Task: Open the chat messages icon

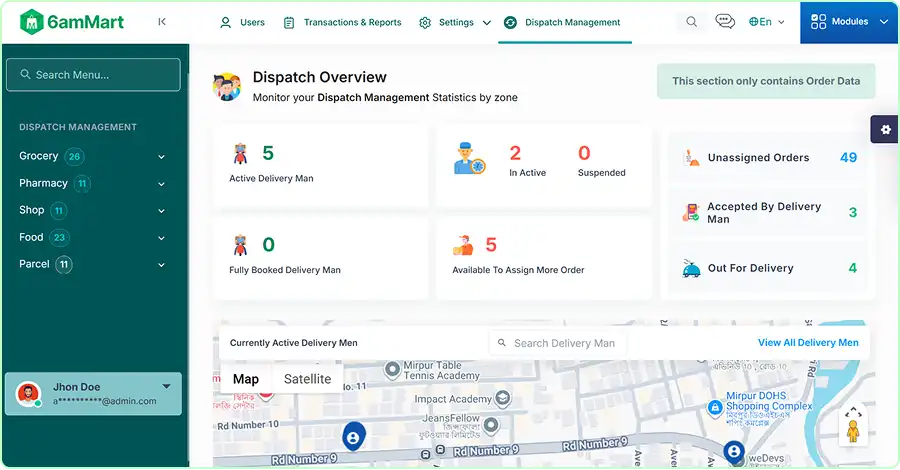Action: pos(725,22)
